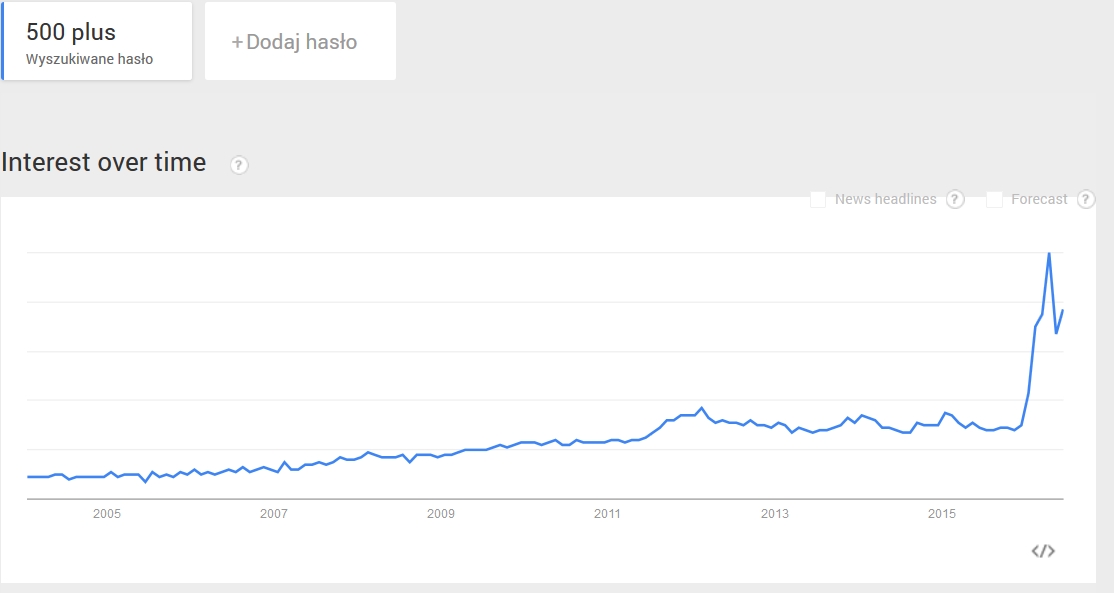
Task: Click the final data point at line's right end
Action: (1063, 310)
